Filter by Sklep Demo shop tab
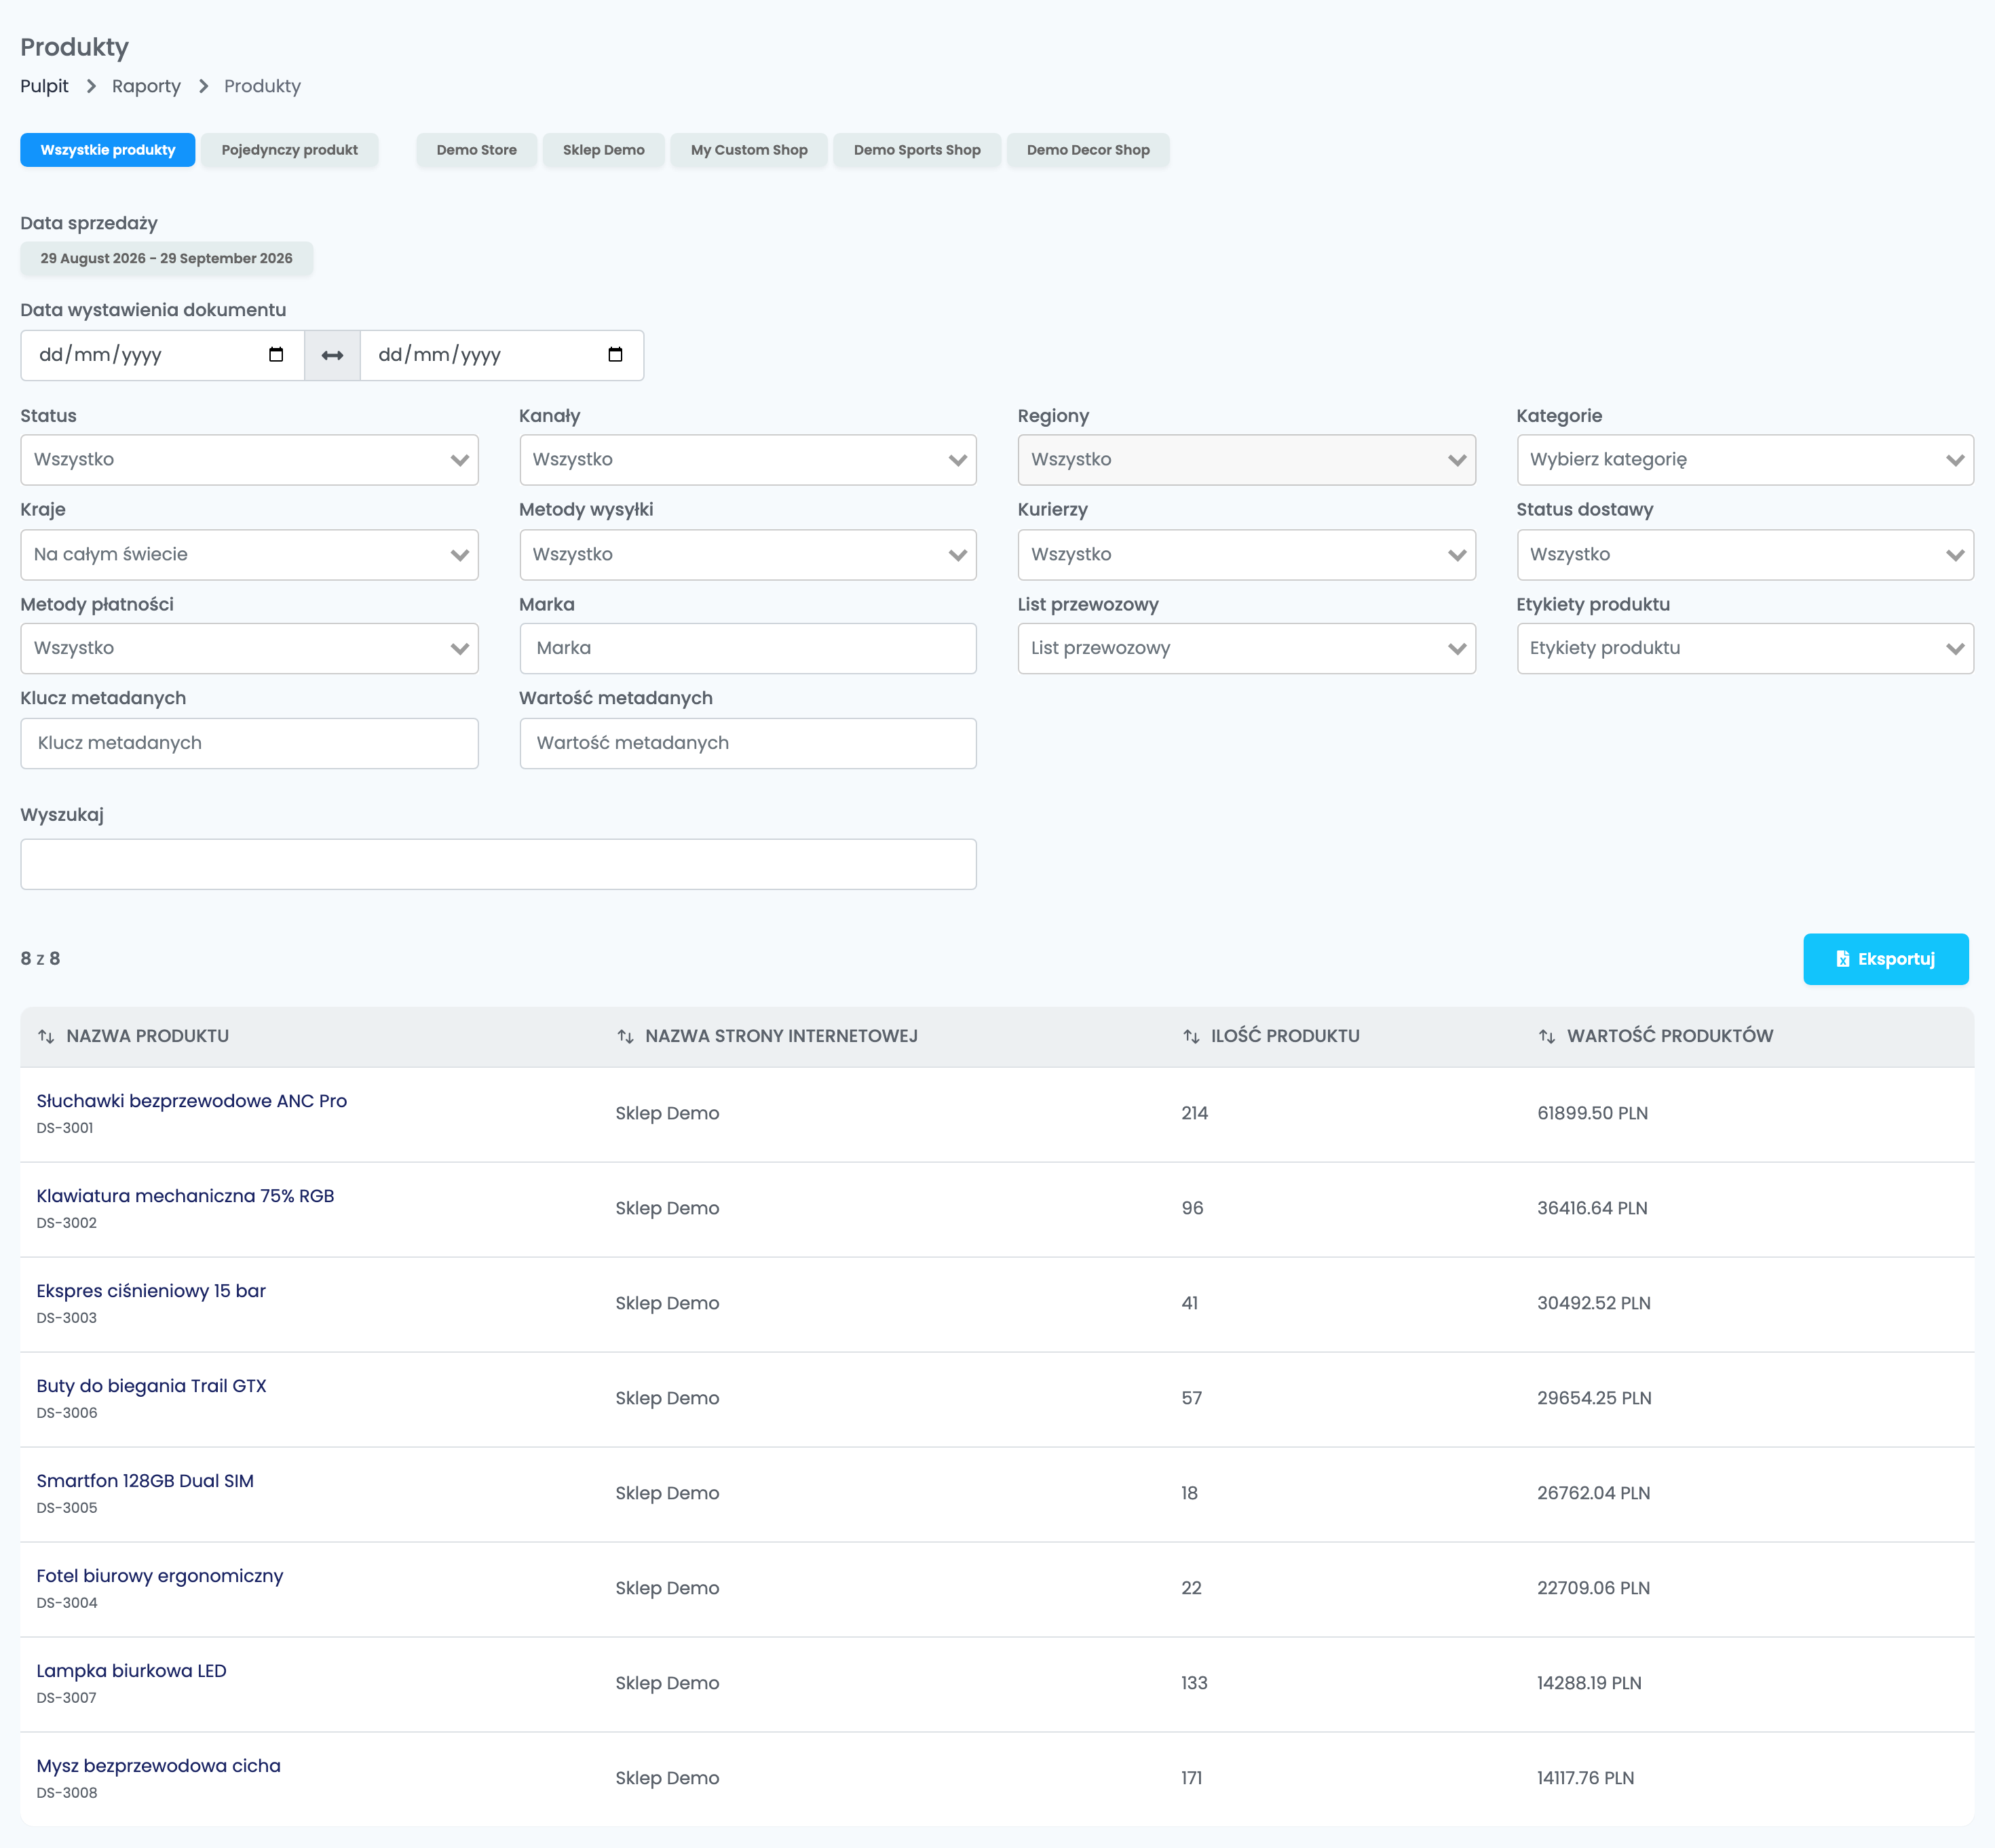The height and width of the screenshot is (1848, 1995). (x=603, y=150)
